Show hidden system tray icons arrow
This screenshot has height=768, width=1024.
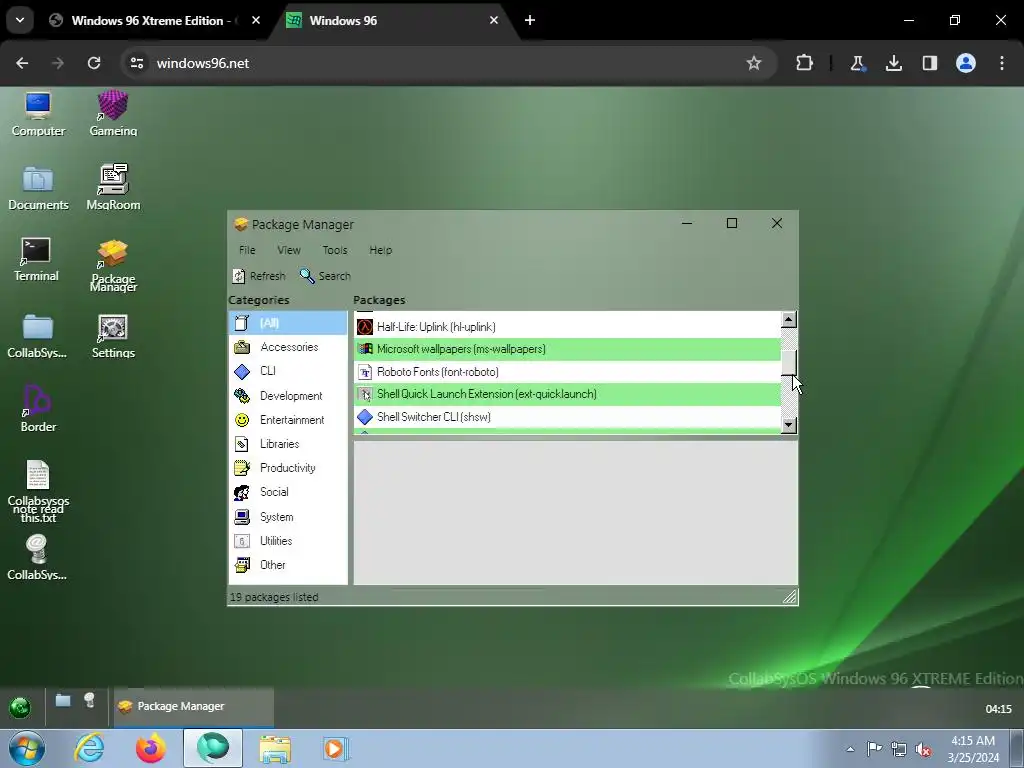(850, 749)
